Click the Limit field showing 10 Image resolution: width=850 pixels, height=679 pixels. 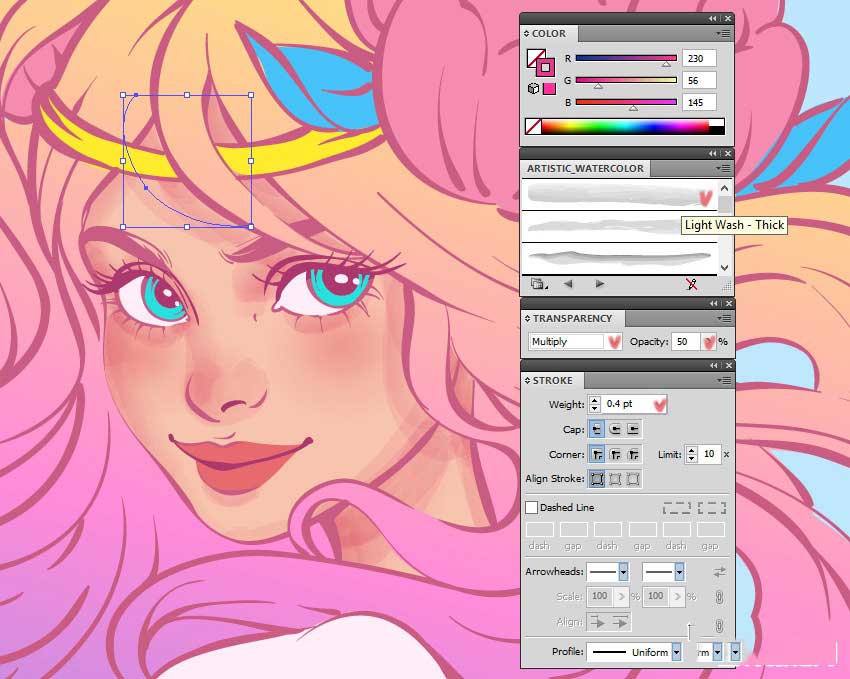click(709, 454)
